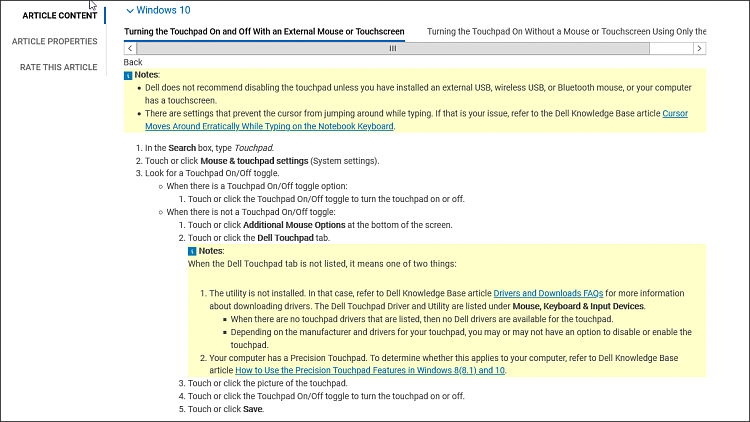Select tab Turning the Touchpad On and Off With an External Mouse
Image resolution: width=750 pixels, height=422 pixels.
coord(264,32)
